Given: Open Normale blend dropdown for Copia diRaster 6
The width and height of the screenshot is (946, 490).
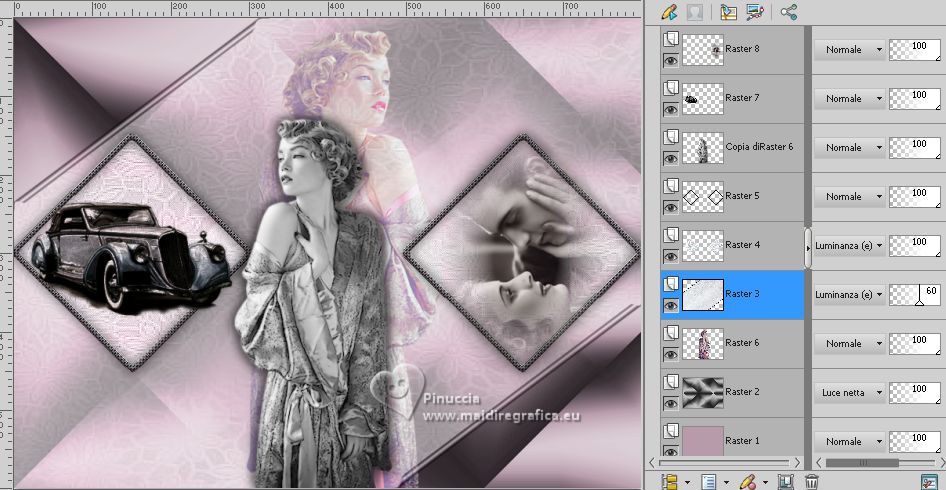Looking at the screenshot, I should pos(849,147).
